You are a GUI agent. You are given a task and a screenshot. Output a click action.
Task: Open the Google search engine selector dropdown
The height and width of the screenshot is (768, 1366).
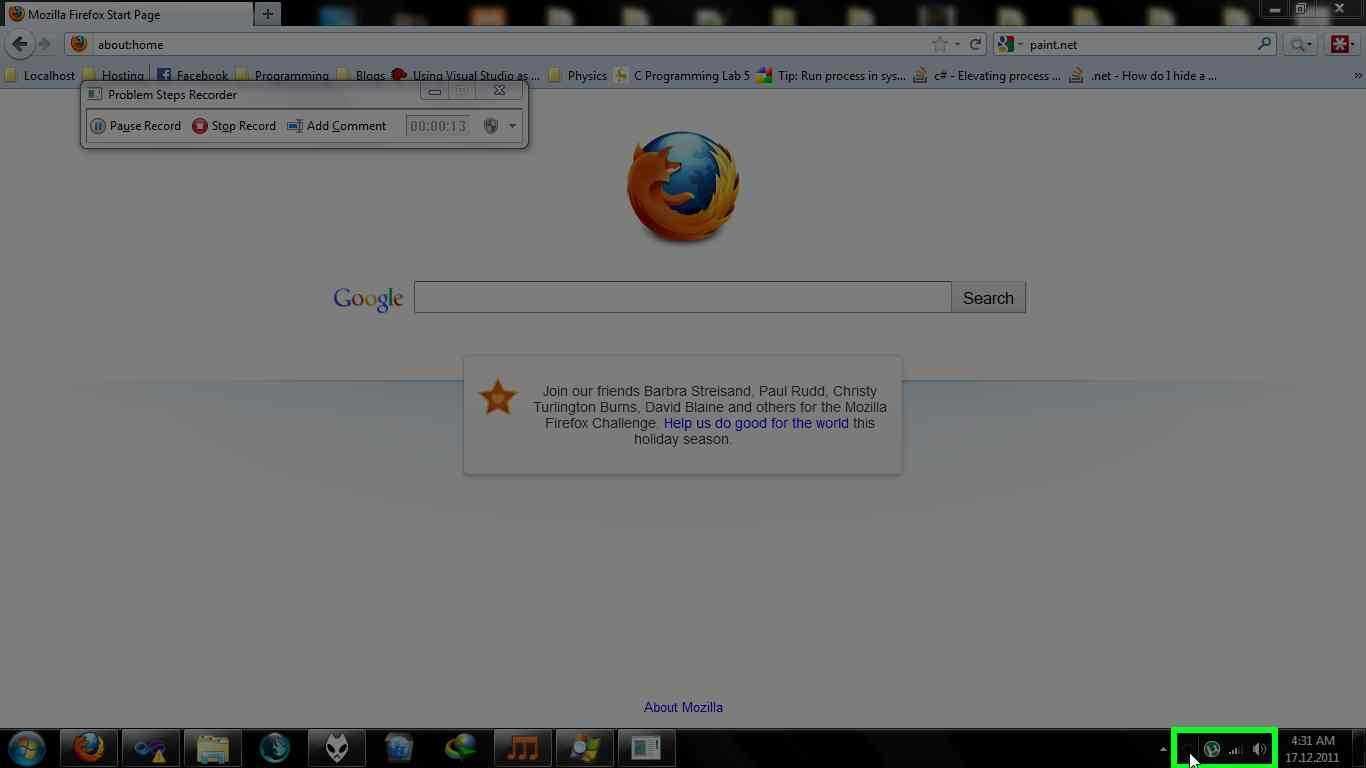(1010, 44)
